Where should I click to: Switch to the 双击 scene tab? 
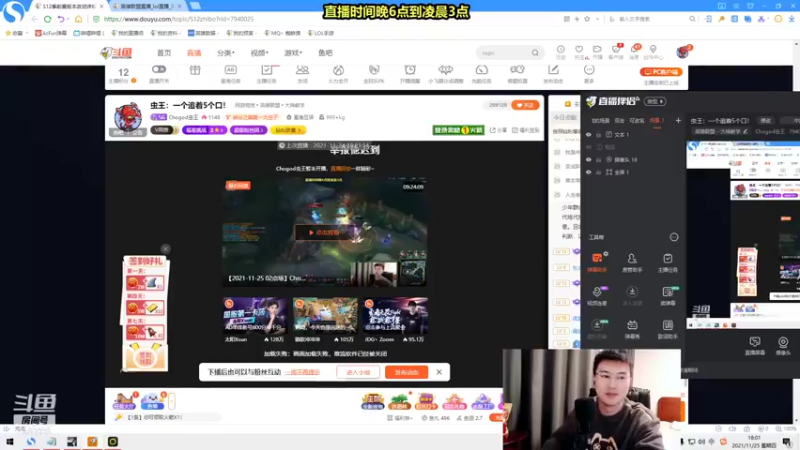(619, 121)
